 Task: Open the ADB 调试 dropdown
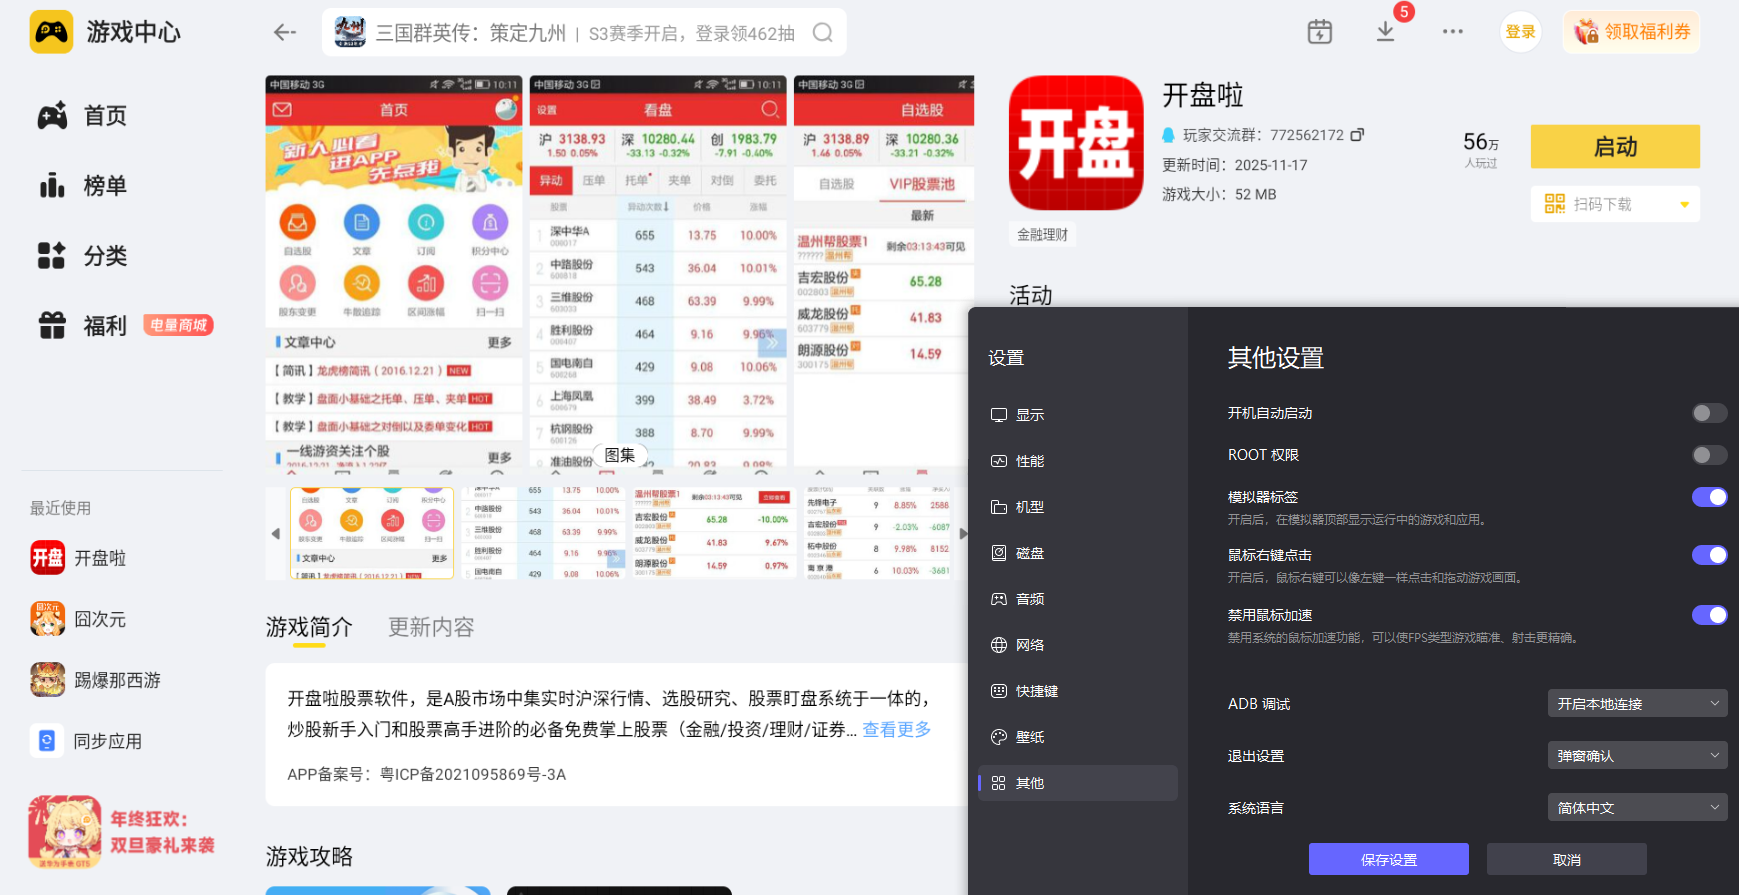coord(1637,704)
